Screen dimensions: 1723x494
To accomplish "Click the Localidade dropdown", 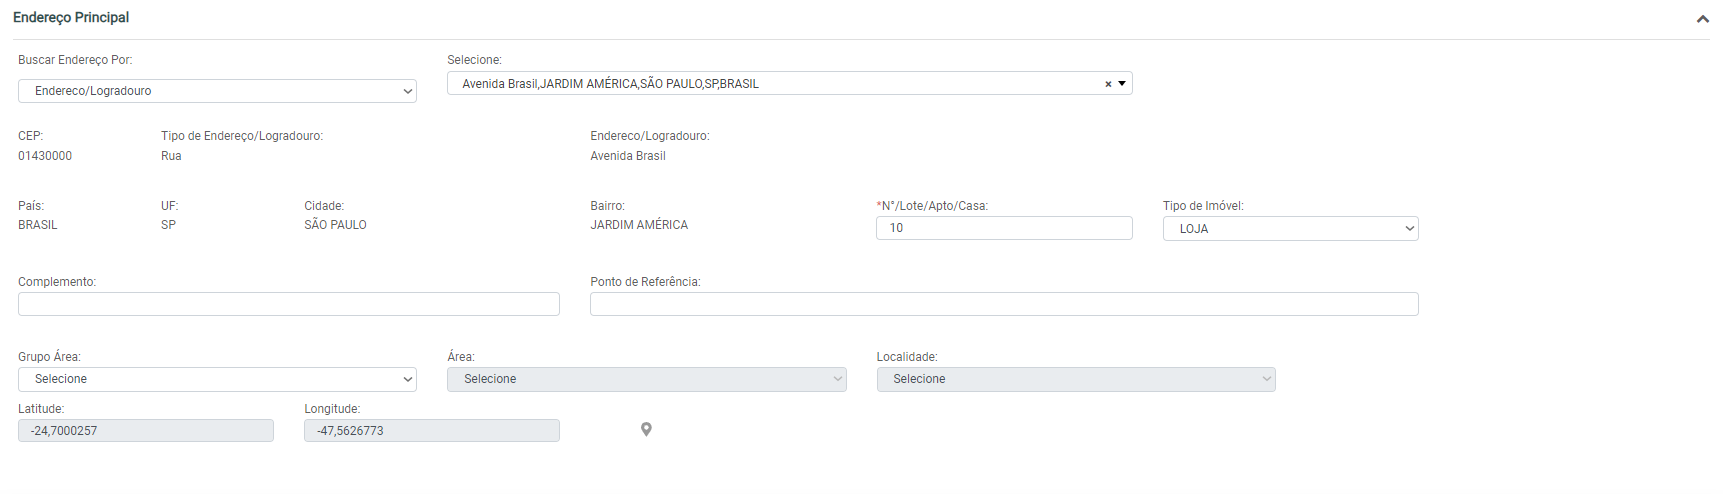I will point(1075,379).
